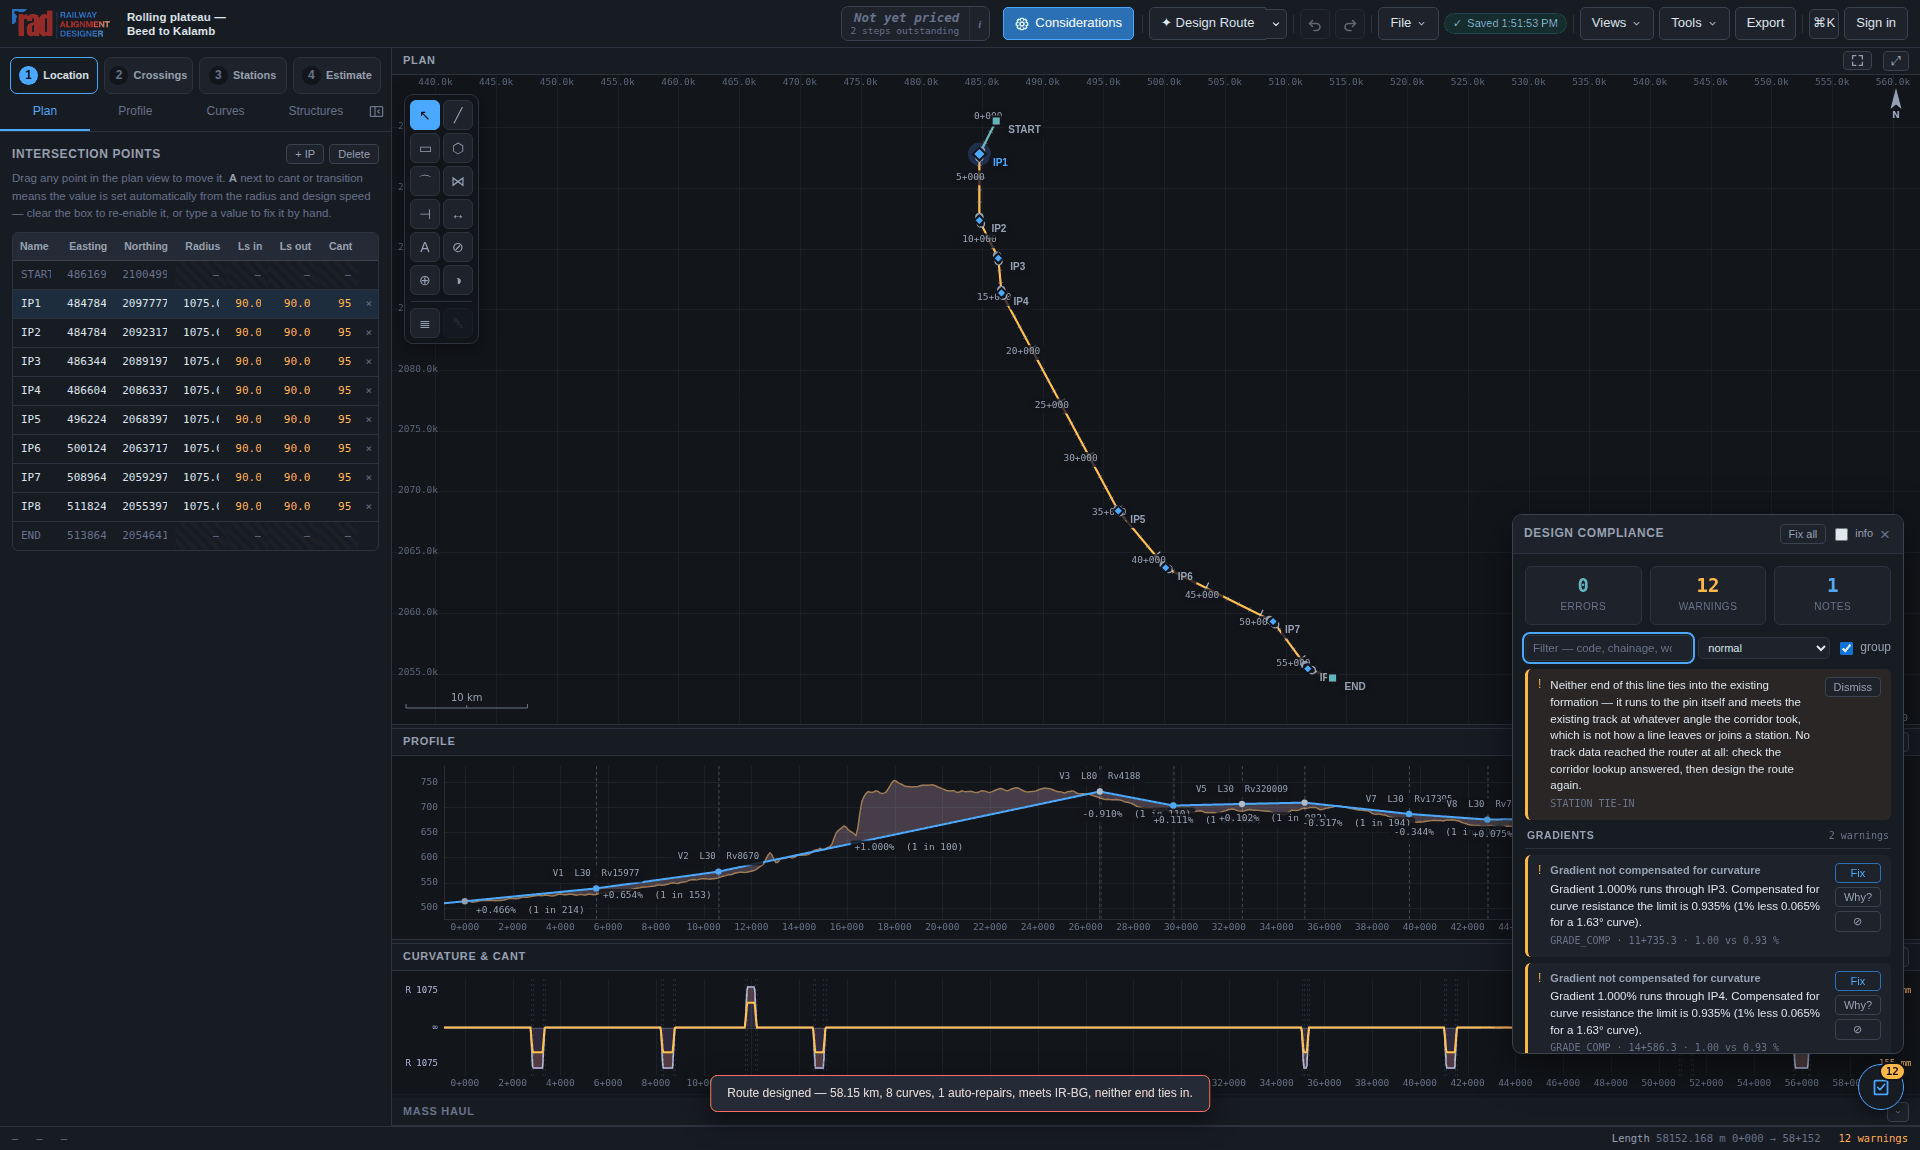Open the Views dropdown menu
The height and width of the screenshot is (1150, 1920).
1615,23
